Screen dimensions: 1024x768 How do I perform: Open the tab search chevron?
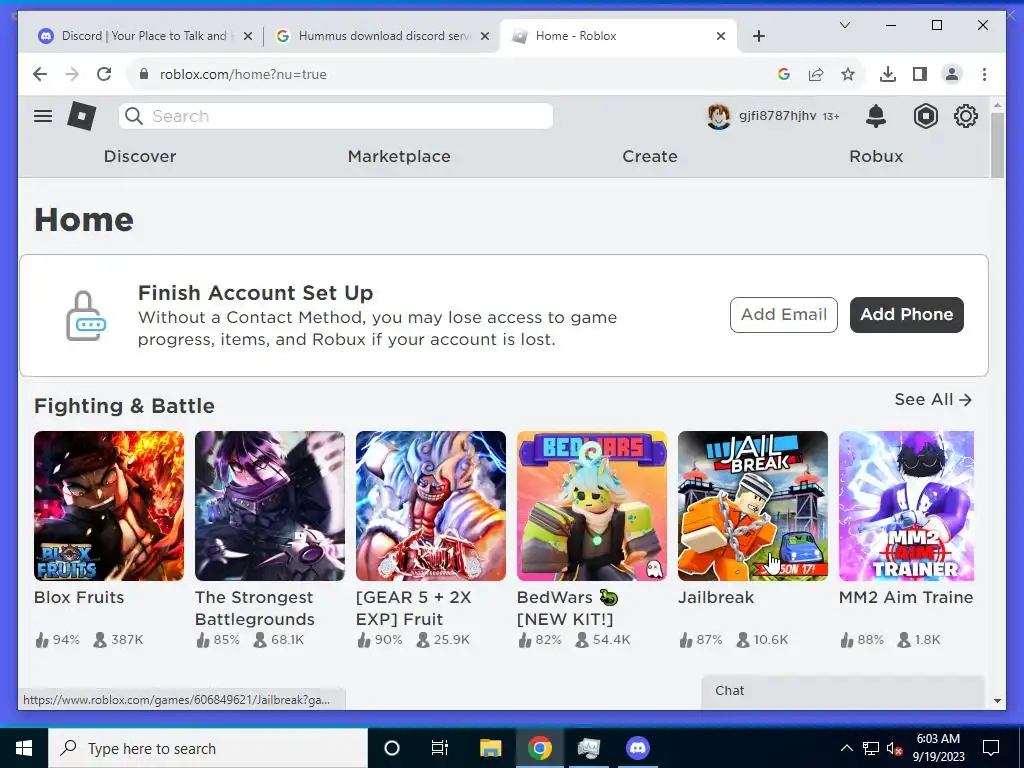click(x=844, y=25)
